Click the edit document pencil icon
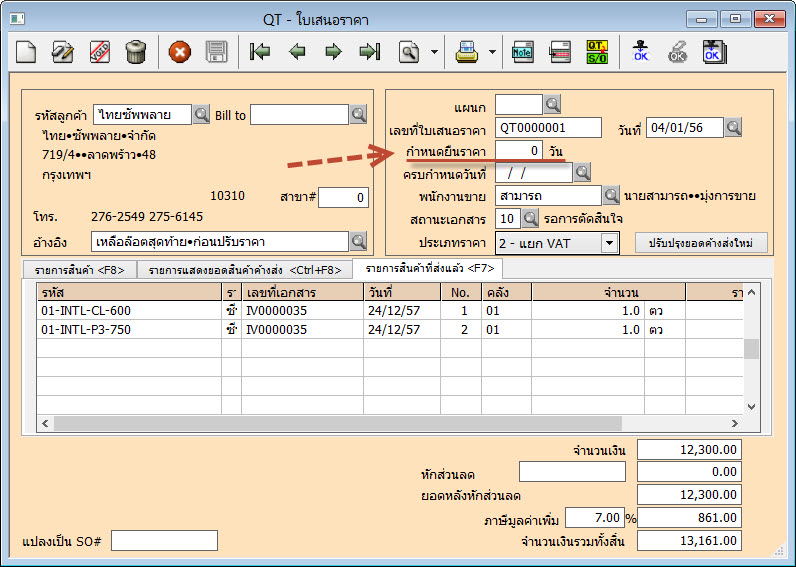796x567 pixels. click(x=63, y=52)
